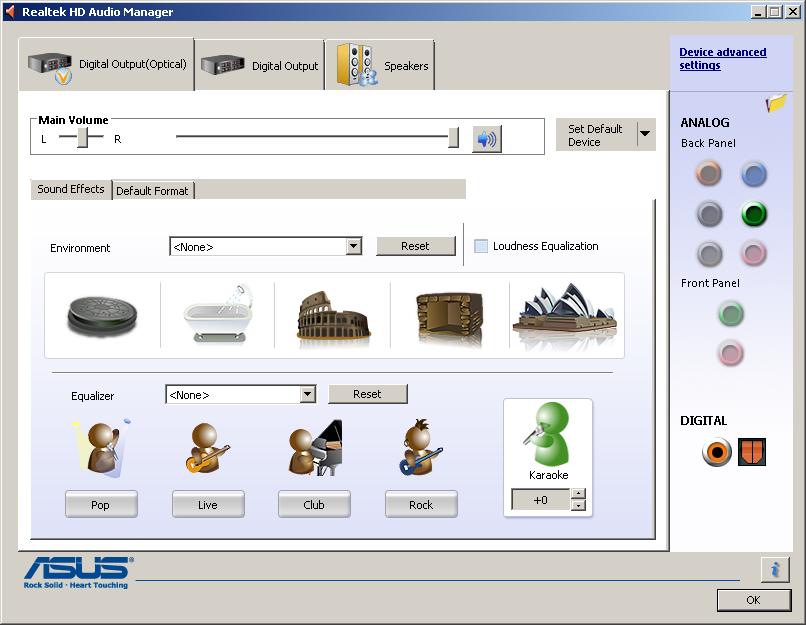Click the green Karaoke singer icon
Image resolution: width=806 pixels, height=625 pixels.
(547, 434)
